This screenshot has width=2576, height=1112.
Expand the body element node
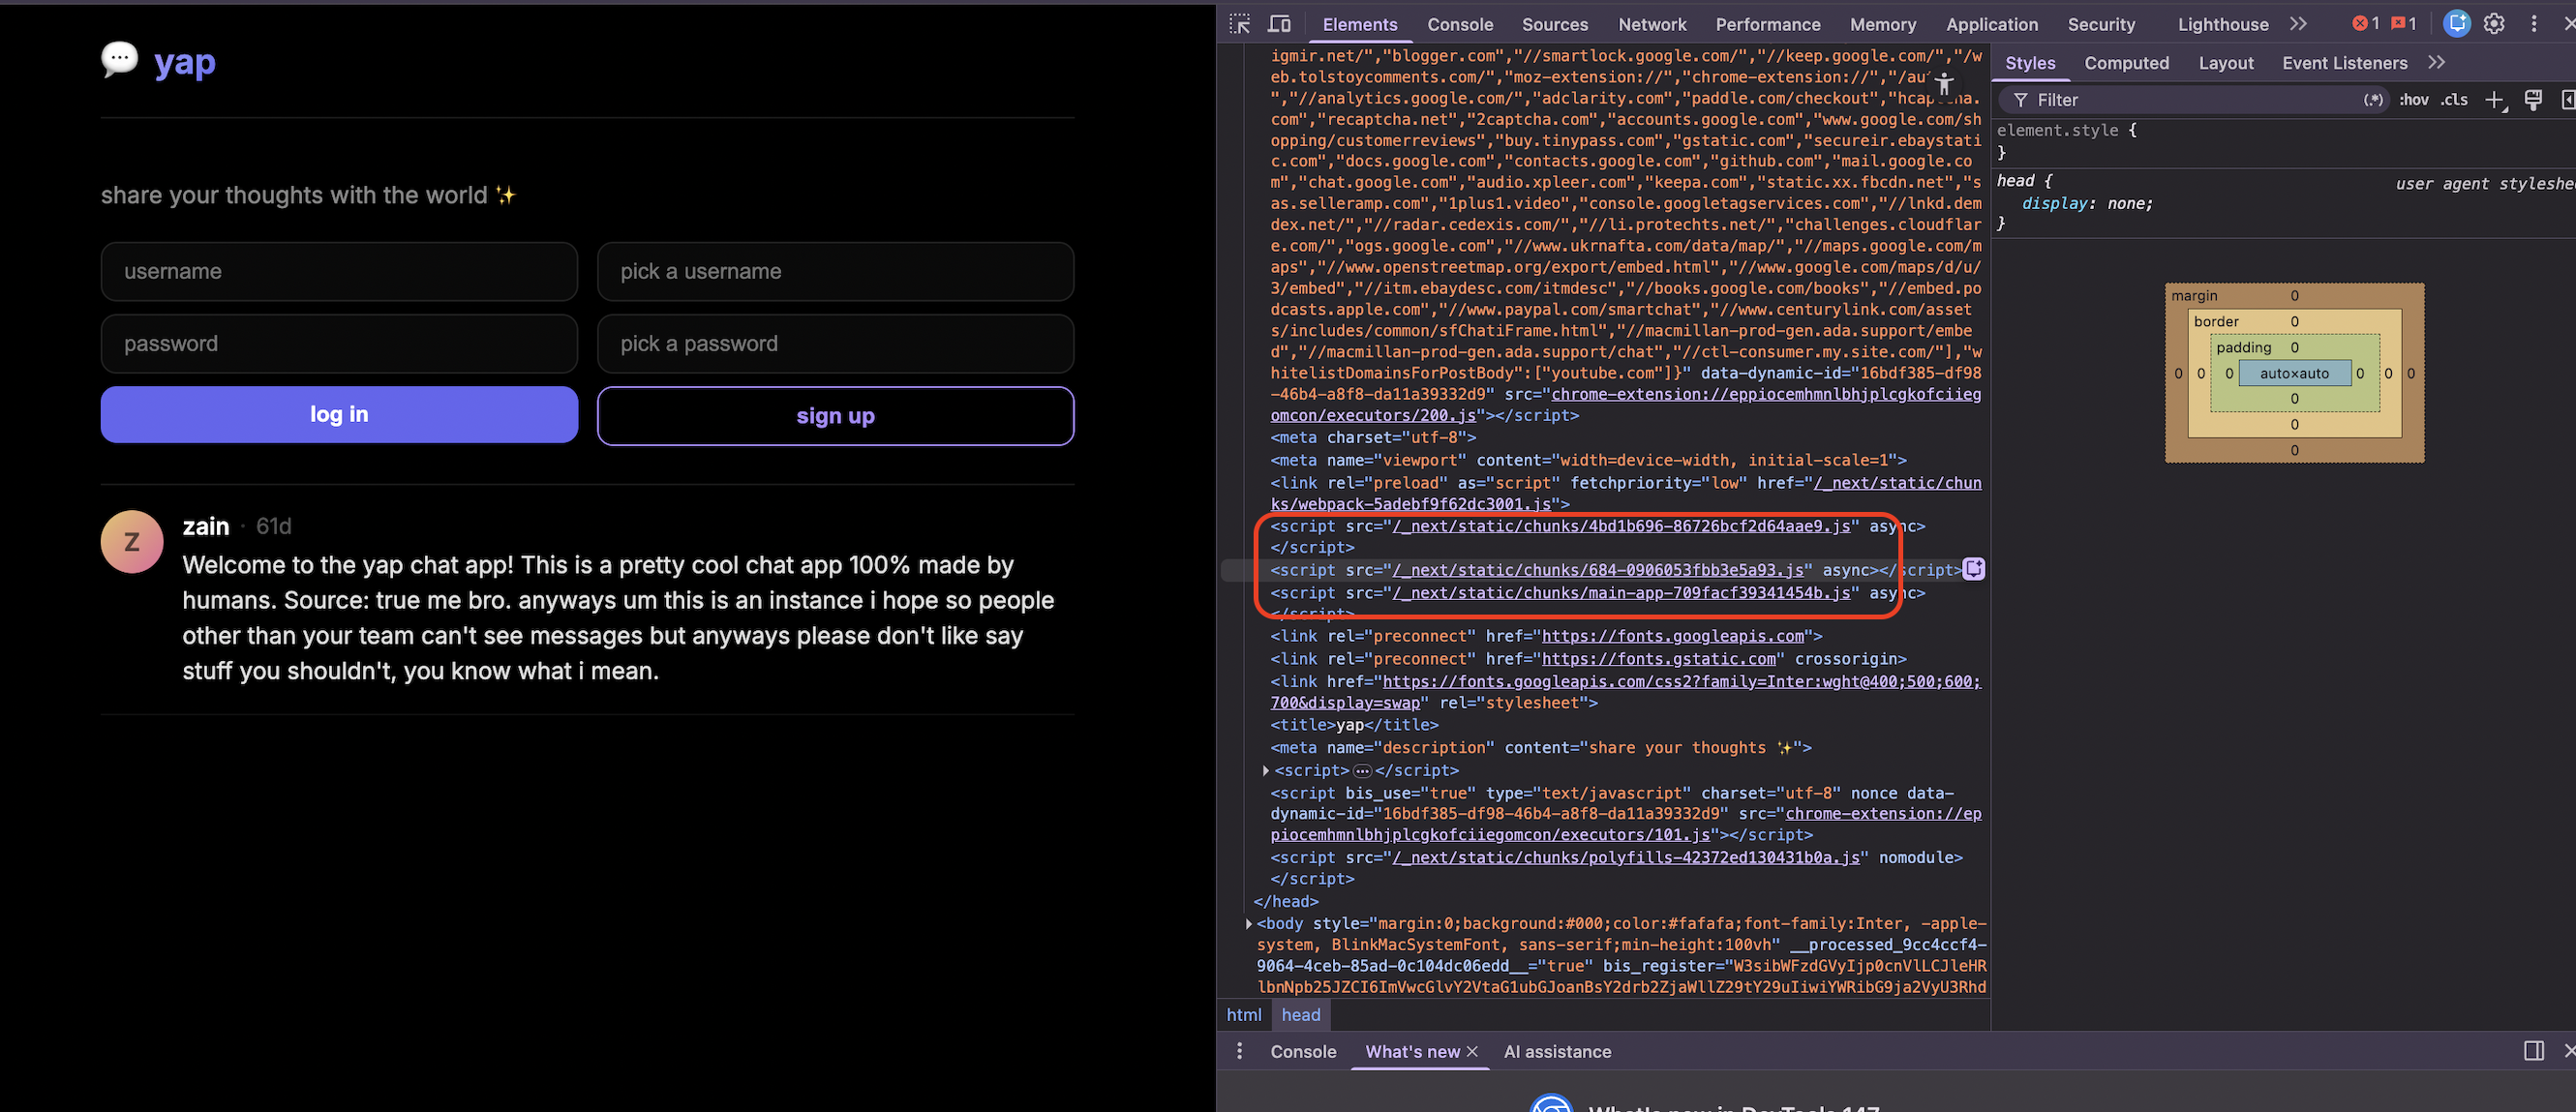click(x=1248, y=924)
